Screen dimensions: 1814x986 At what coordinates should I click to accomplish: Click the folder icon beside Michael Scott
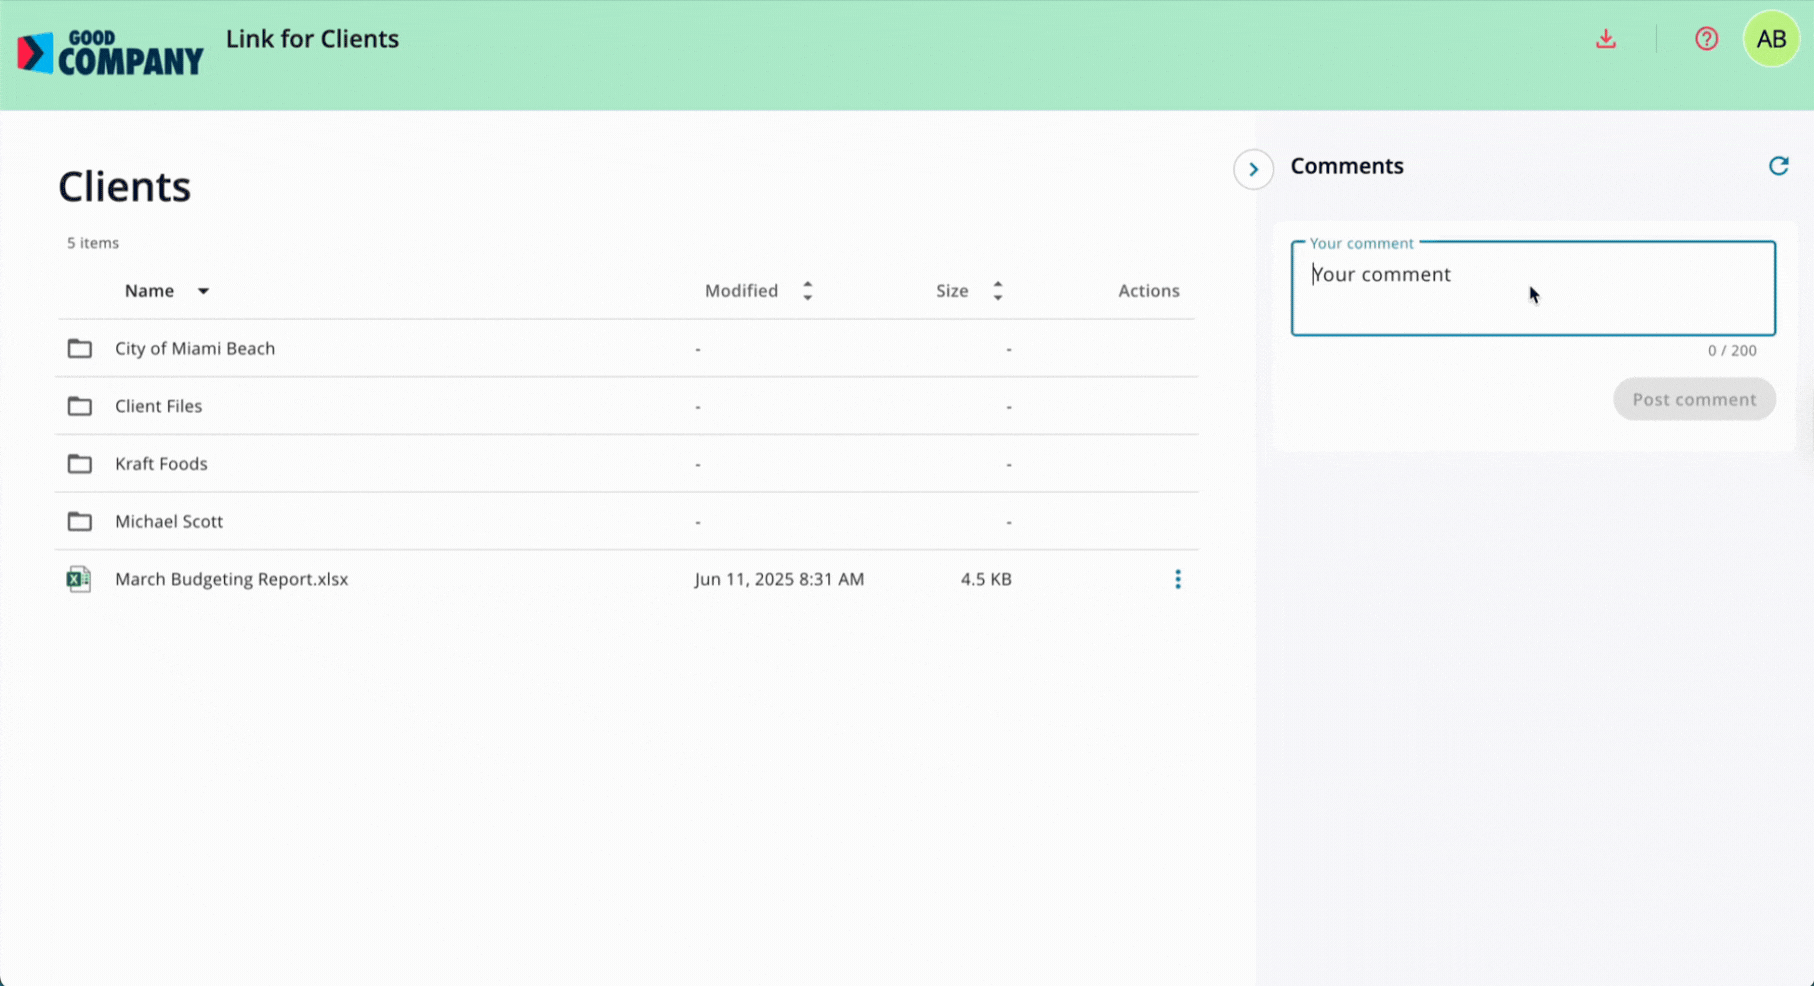pyautogui.click(x=80, y=521)
